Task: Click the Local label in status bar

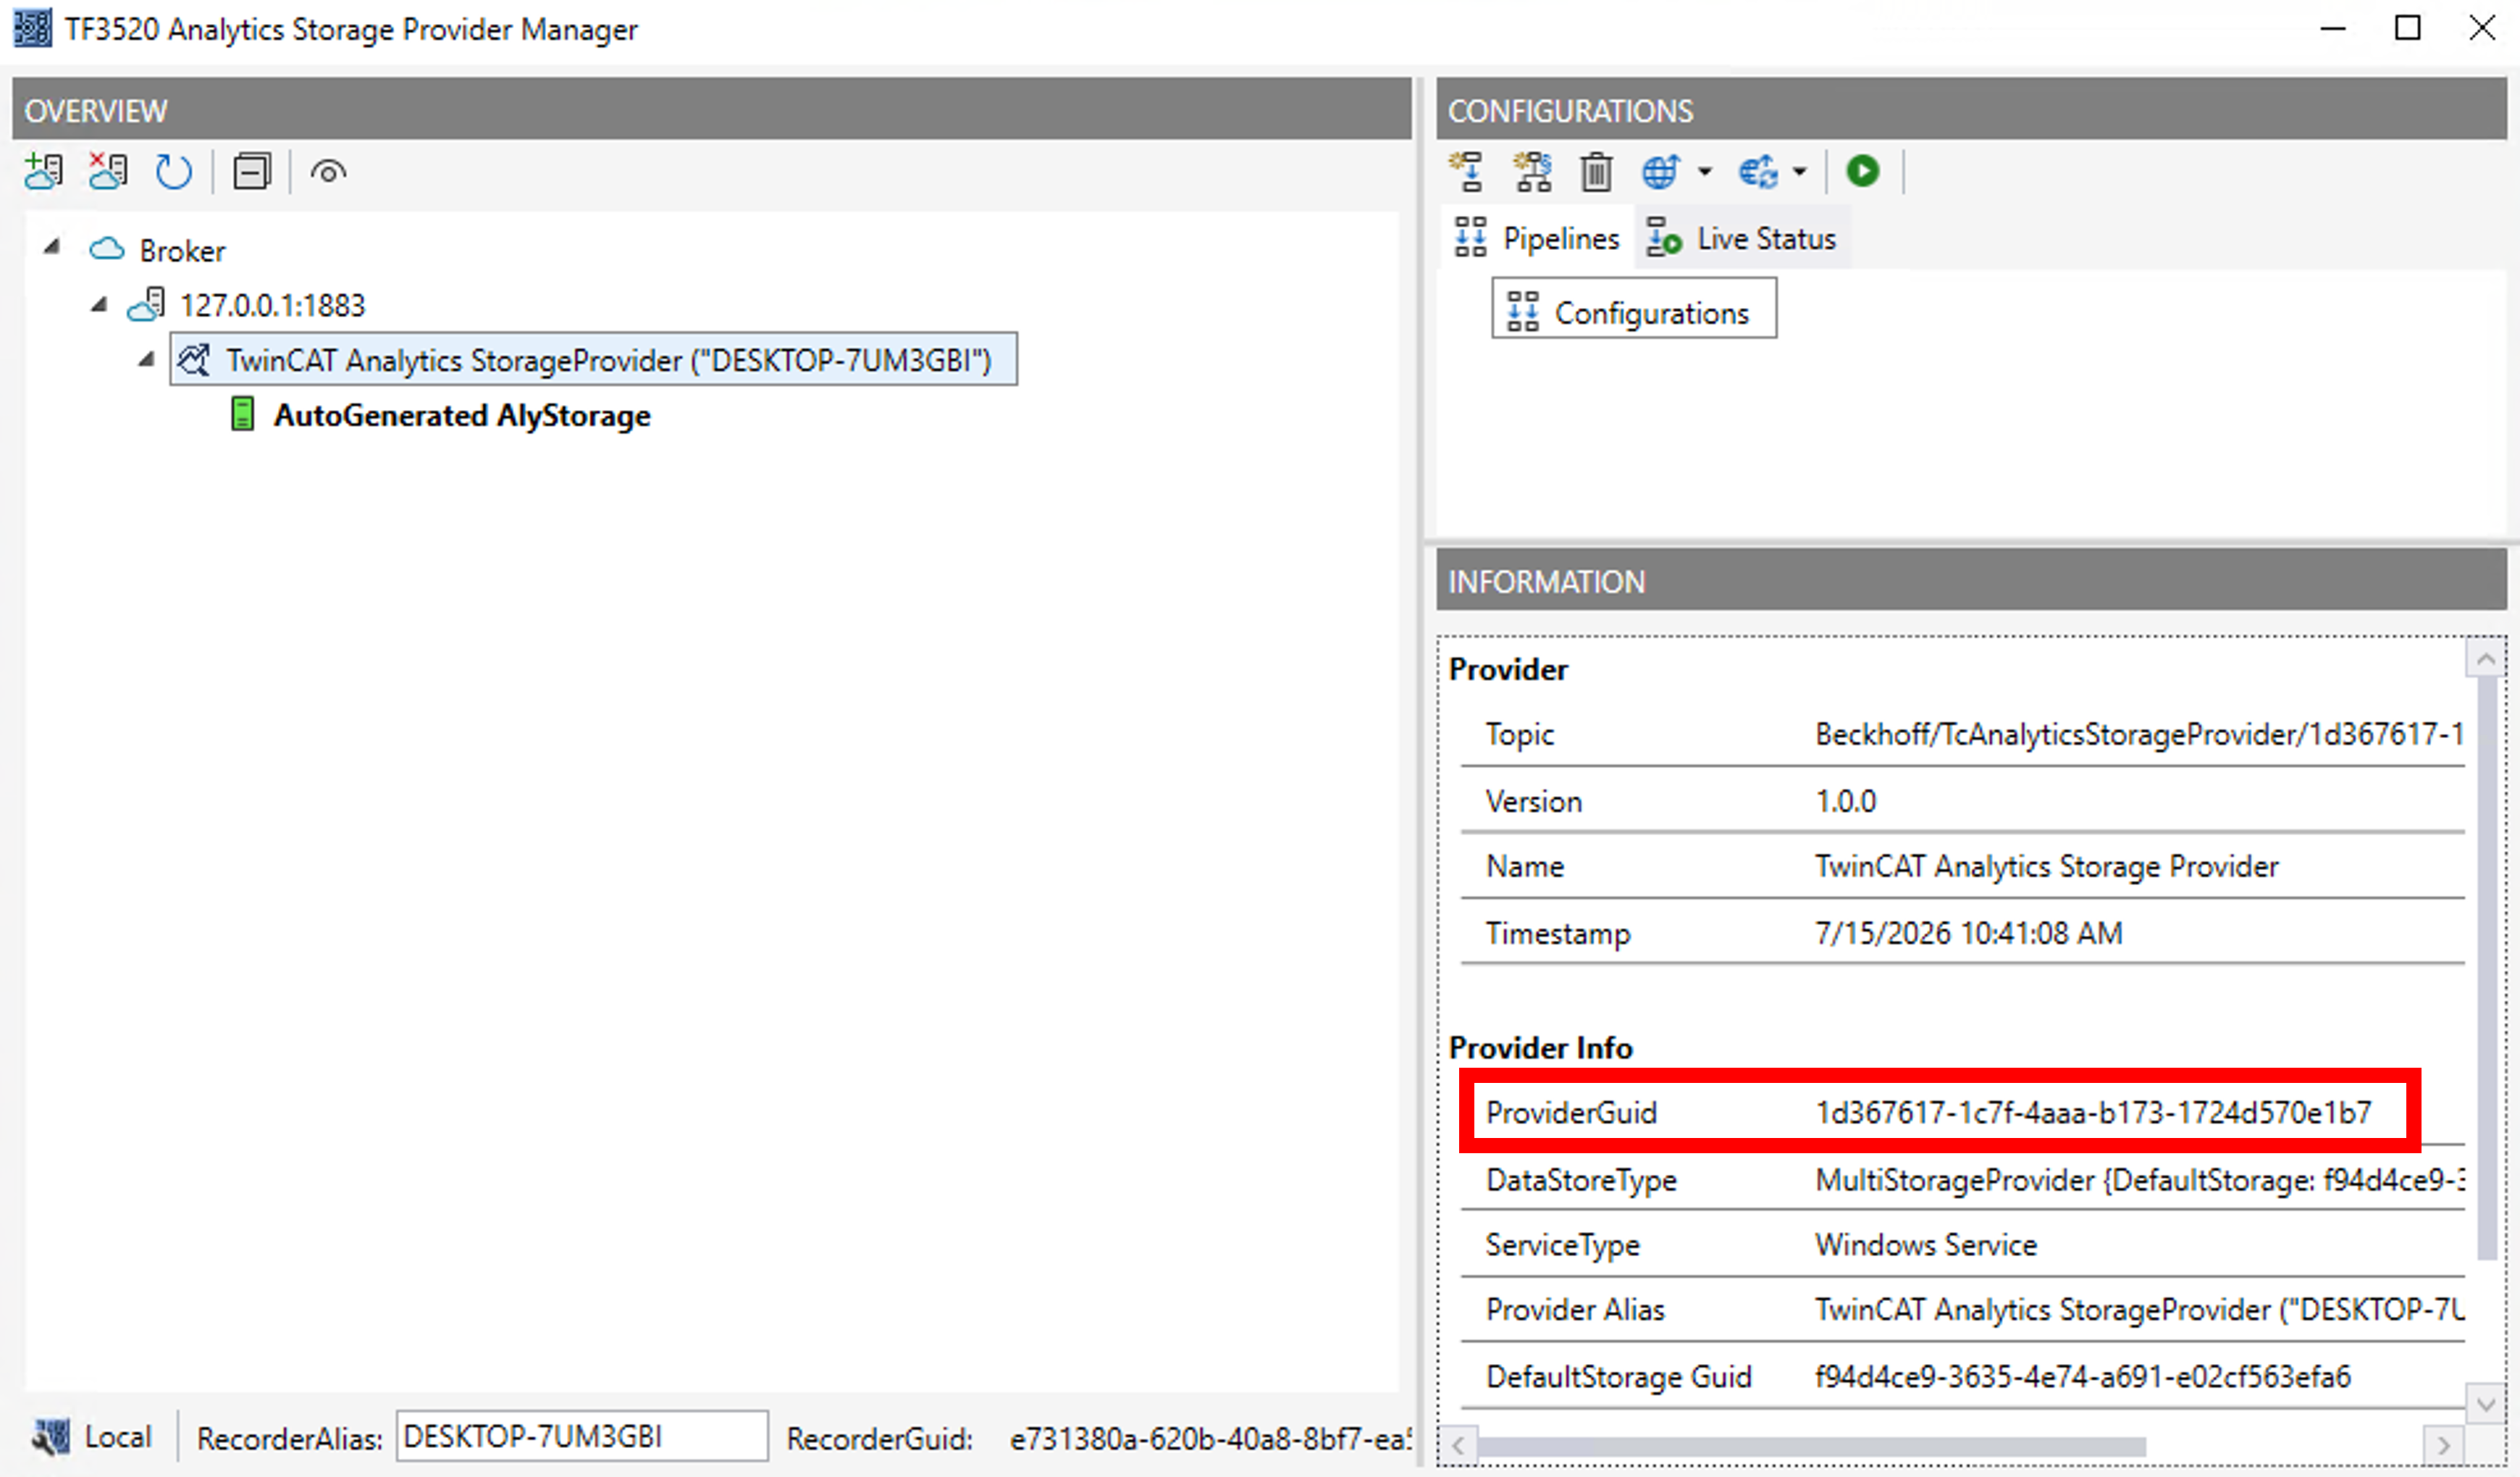Action: pos(118,1437)
